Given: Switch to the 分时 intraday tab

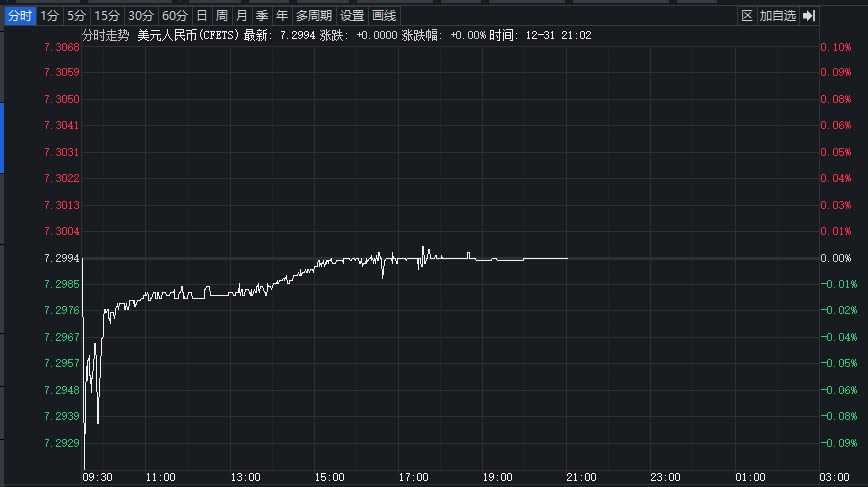Looking at the screenshot, I should (20, 16).
